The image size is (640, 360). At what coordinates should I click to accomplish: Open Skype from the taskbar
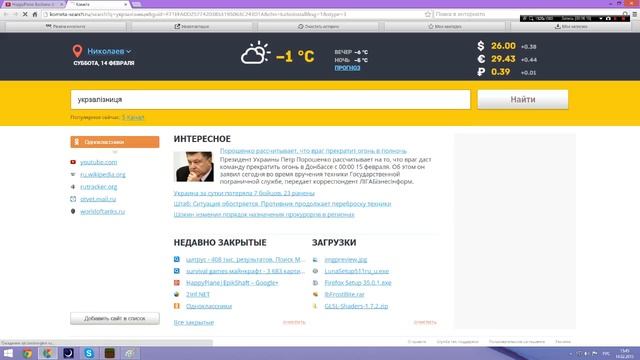[89, 353]
